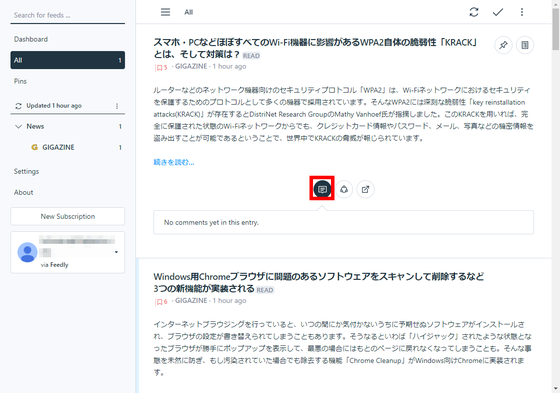
Task: Open the account dropdown arrow
Action: (x=116, y=252)
